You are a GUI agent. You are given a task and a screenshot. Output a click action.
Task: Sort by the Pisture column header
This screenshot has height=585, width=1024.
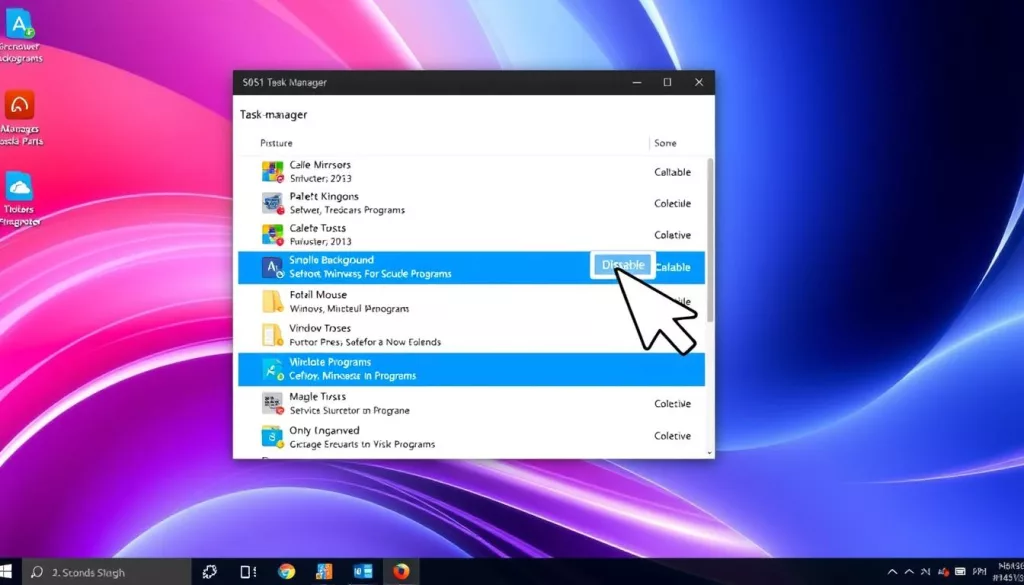tap(276, 143)
